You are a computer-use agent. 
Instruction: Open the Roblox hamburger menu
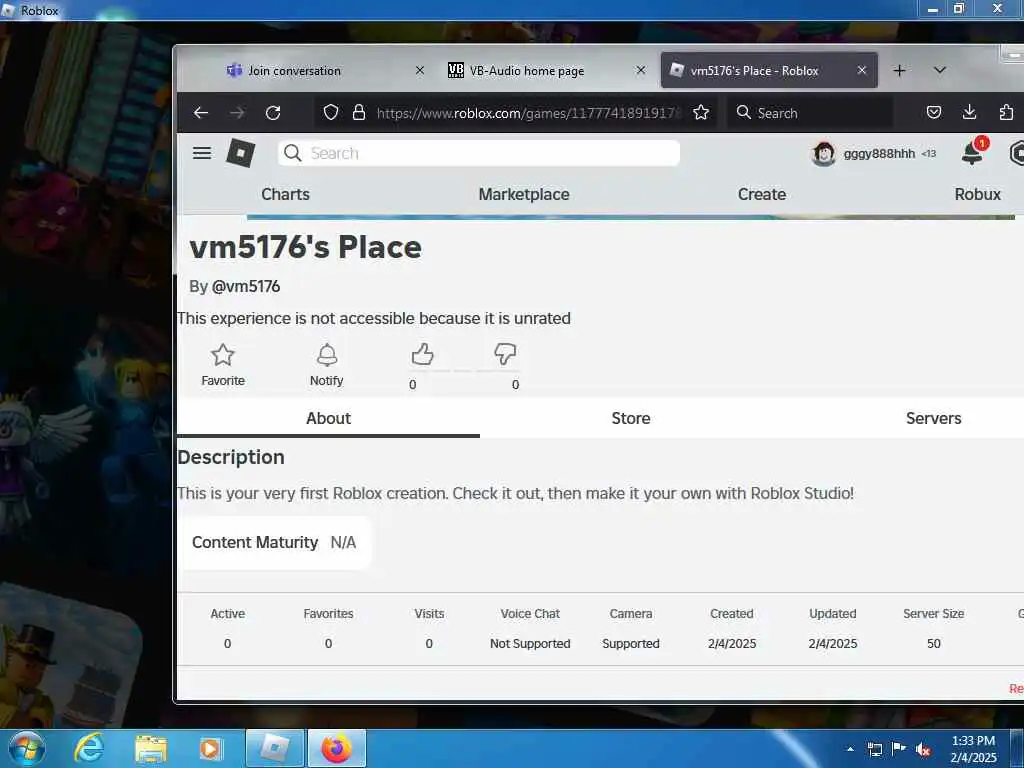click(x=202, y=153)
